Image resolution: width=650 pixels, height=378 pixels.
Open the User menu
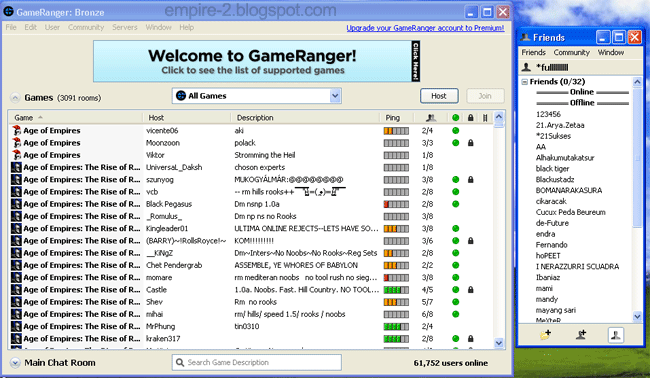click(52, 27)
